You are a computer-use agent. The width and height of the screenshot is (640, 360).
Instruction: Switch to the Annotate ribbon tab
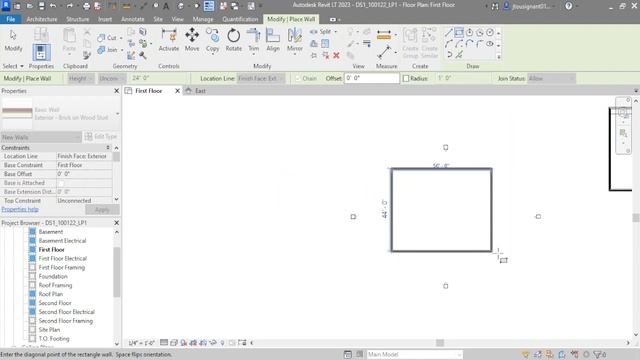point(133,19)
